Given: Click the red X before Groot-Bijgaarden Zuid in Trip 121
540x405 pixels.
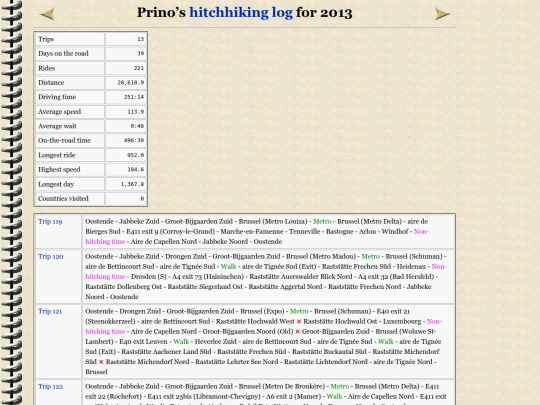Looking at the screenshot, I should [298, 332].
